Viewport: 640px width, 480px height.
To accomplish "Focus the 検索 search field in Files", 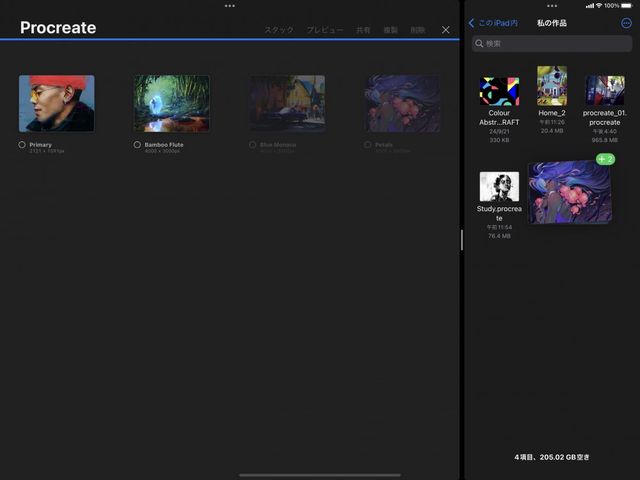I will click(x=552, y=43).
